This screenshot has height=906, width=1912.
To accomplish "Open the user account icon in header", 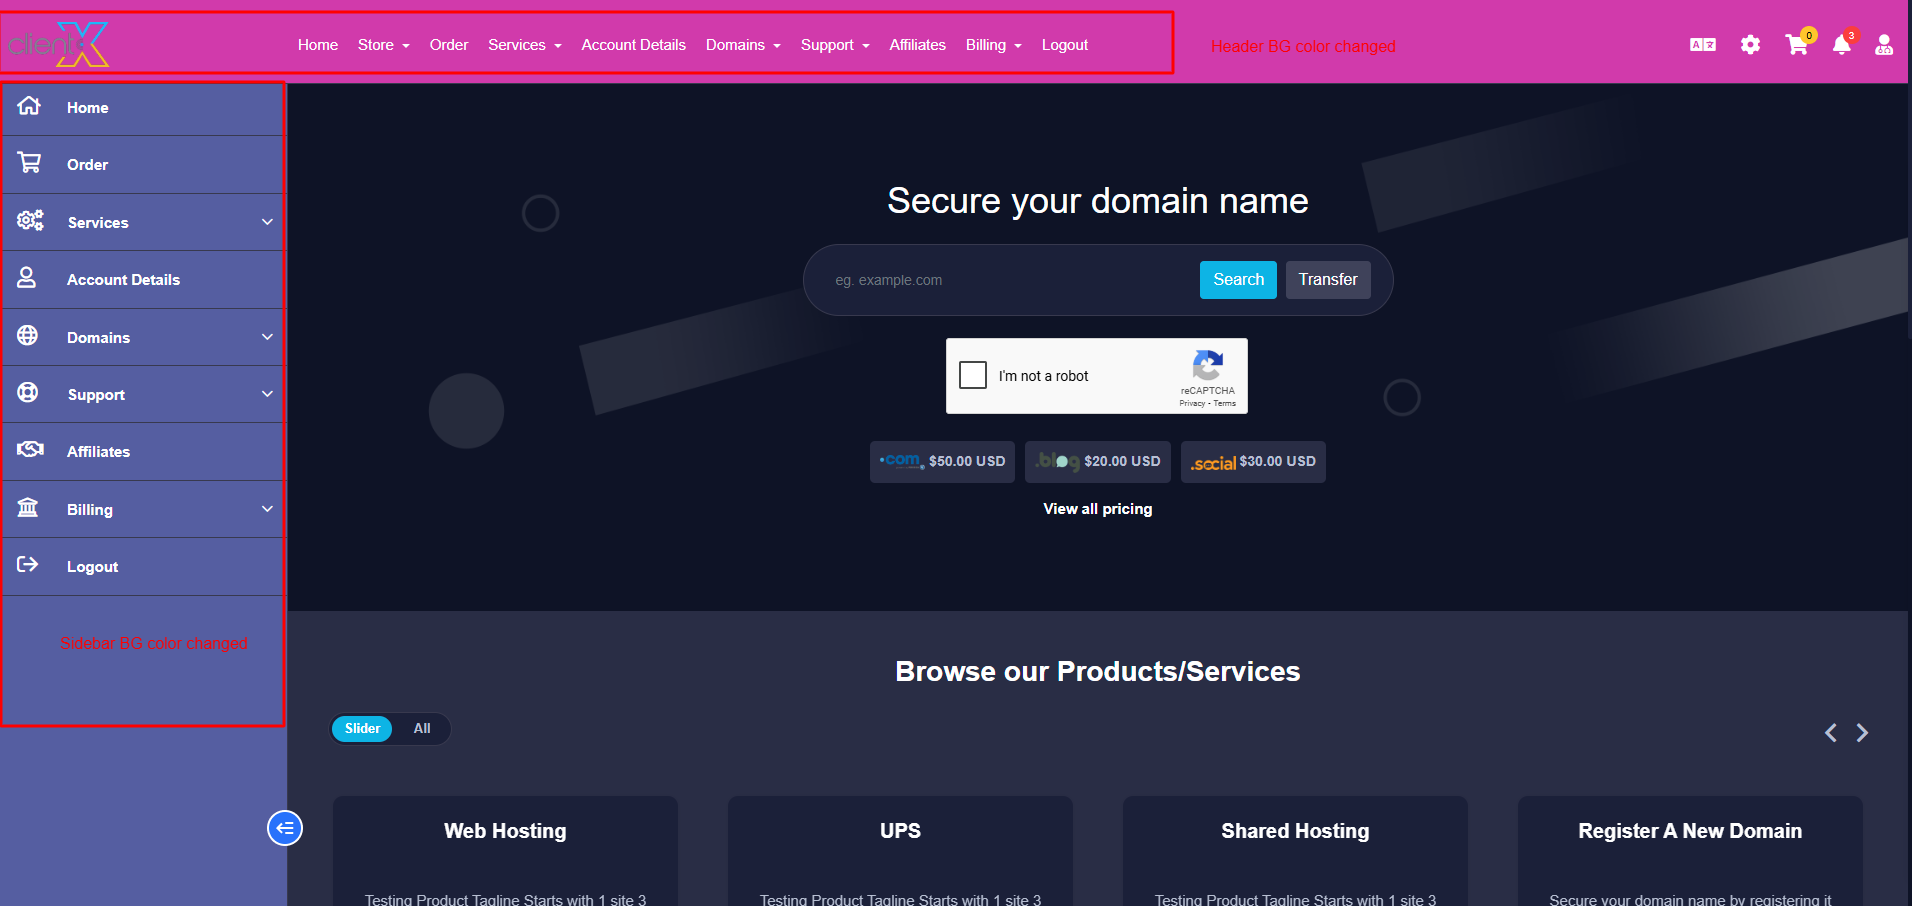I will tap(1883, 45).
